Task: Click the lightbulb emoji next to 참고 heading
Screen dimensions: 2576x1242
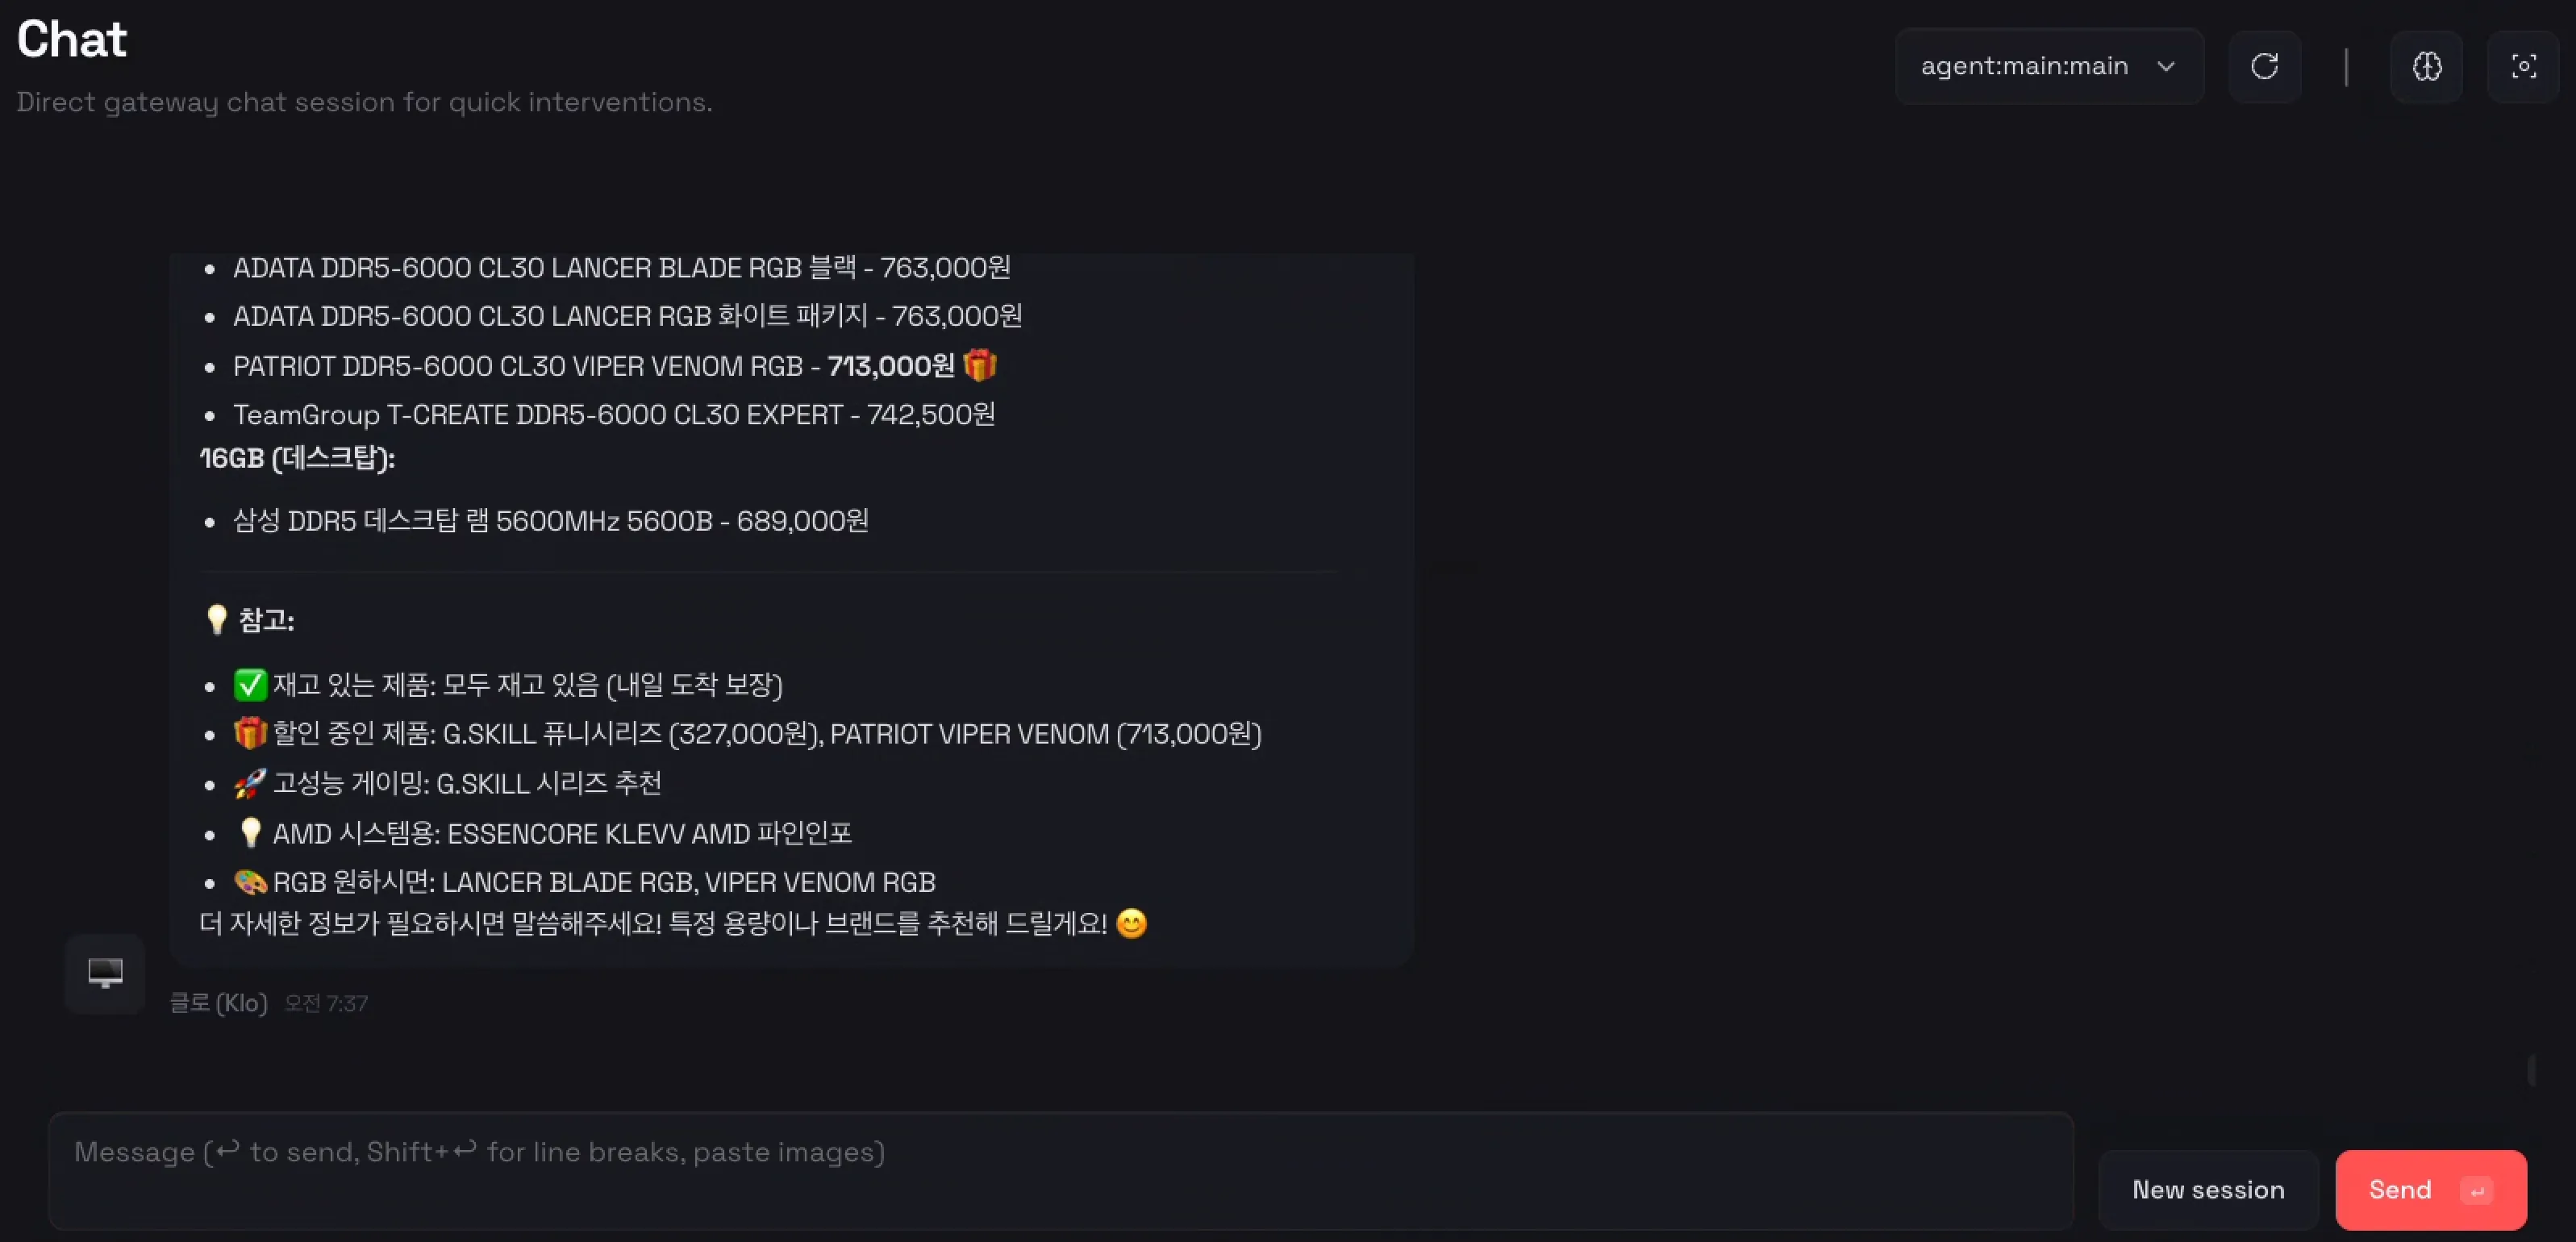Action: tap(215, 619)
